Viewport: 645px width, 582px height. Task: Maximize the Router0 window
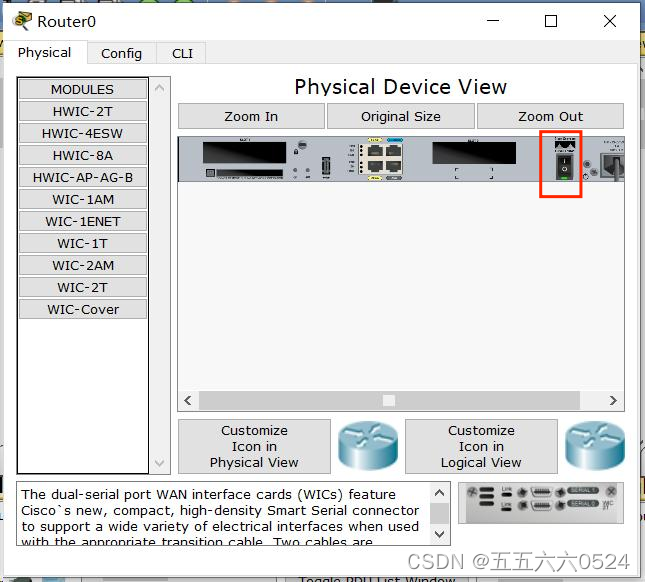coord(551,21)
